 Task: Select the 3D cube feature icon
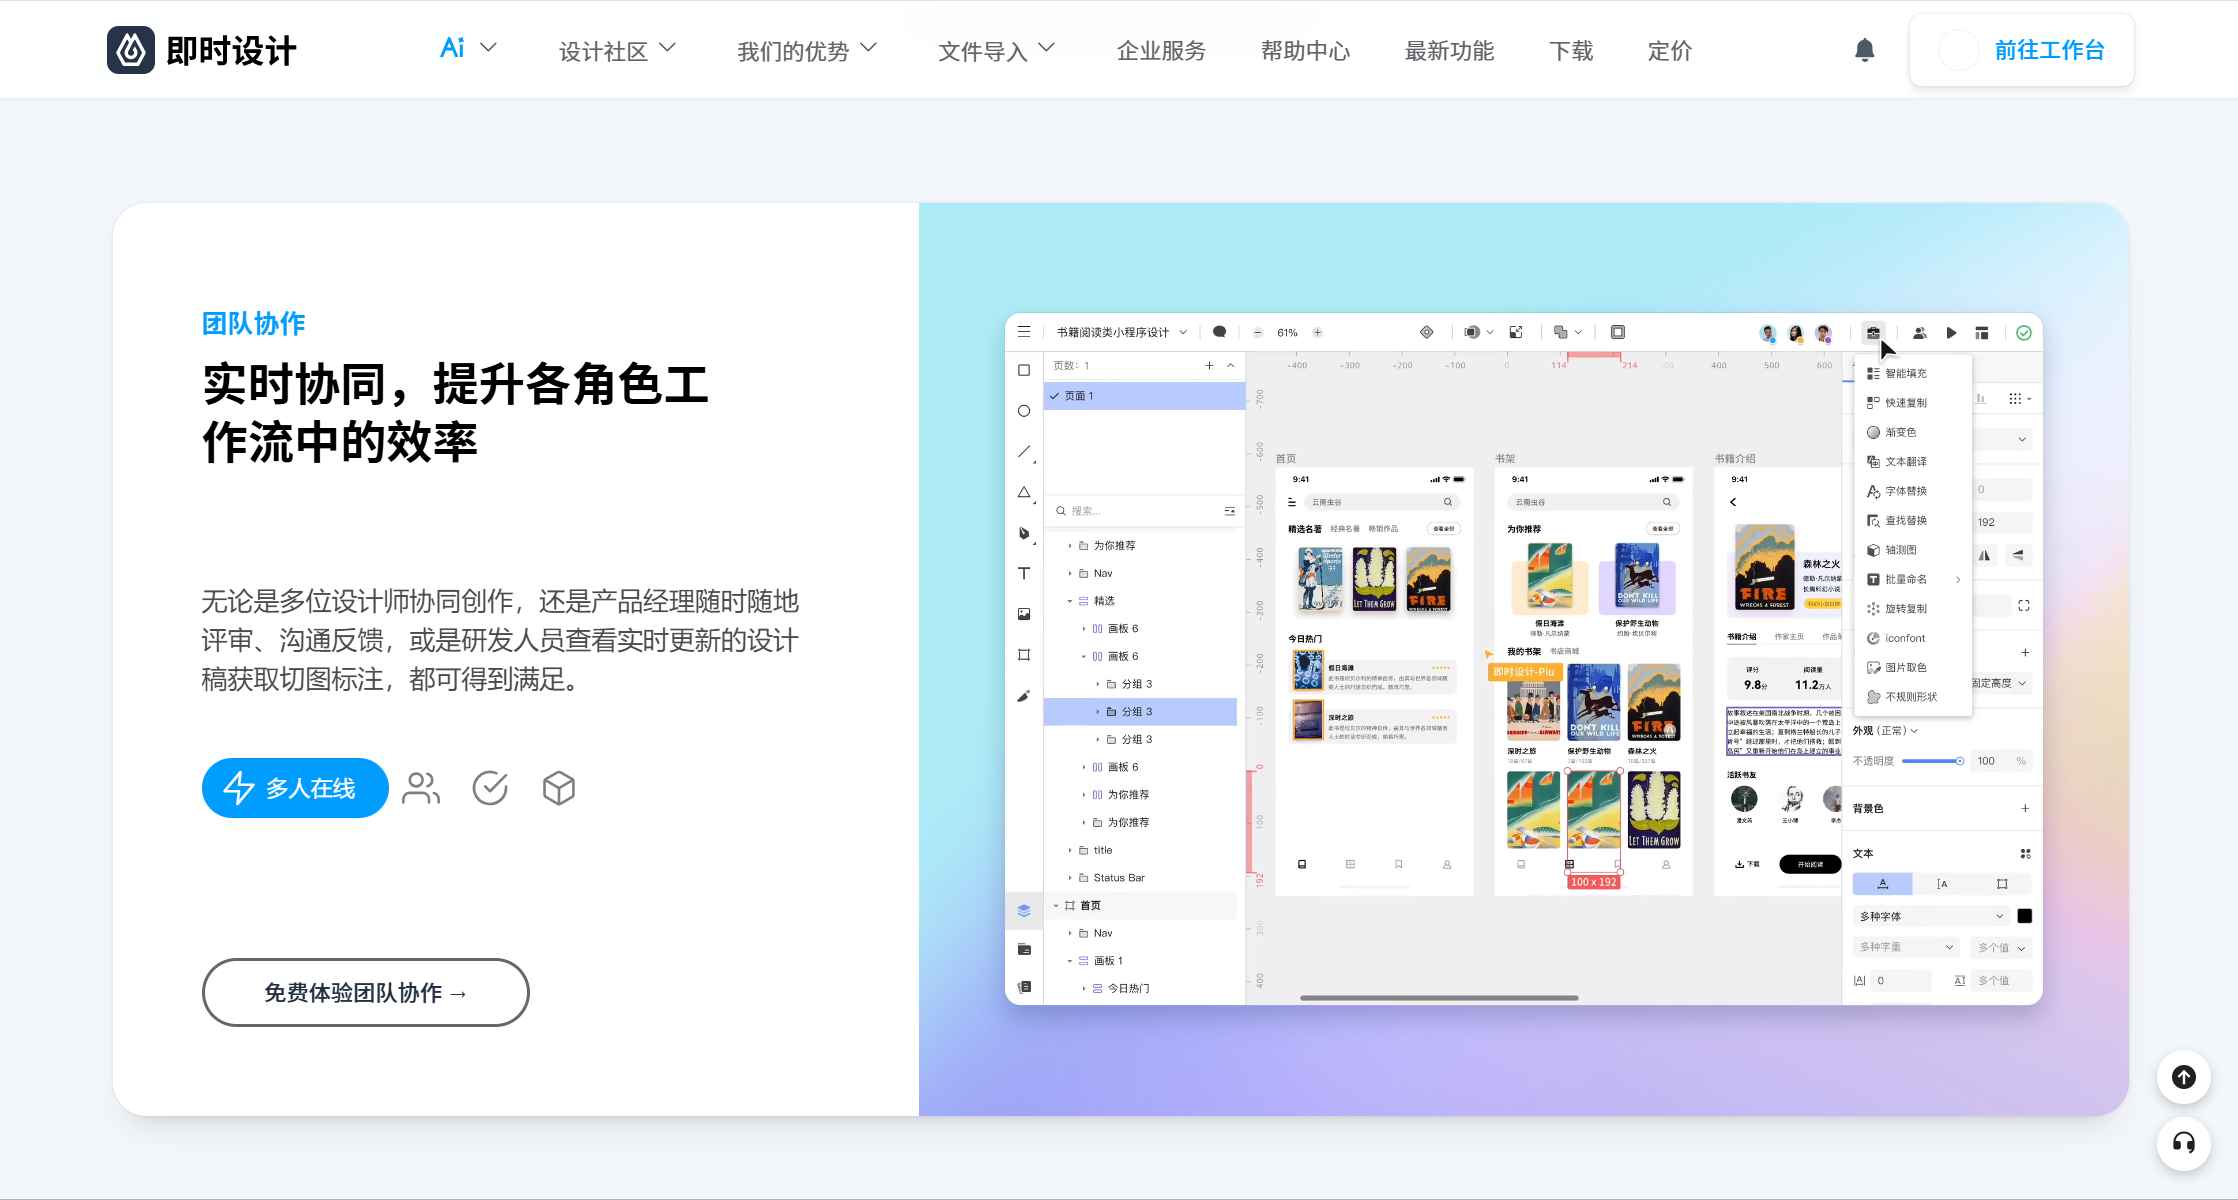coord(559,789)
